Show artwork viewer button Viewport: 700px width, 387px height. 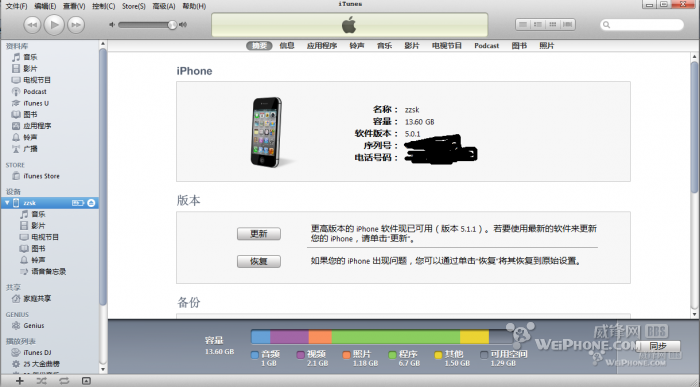(86, 381)
